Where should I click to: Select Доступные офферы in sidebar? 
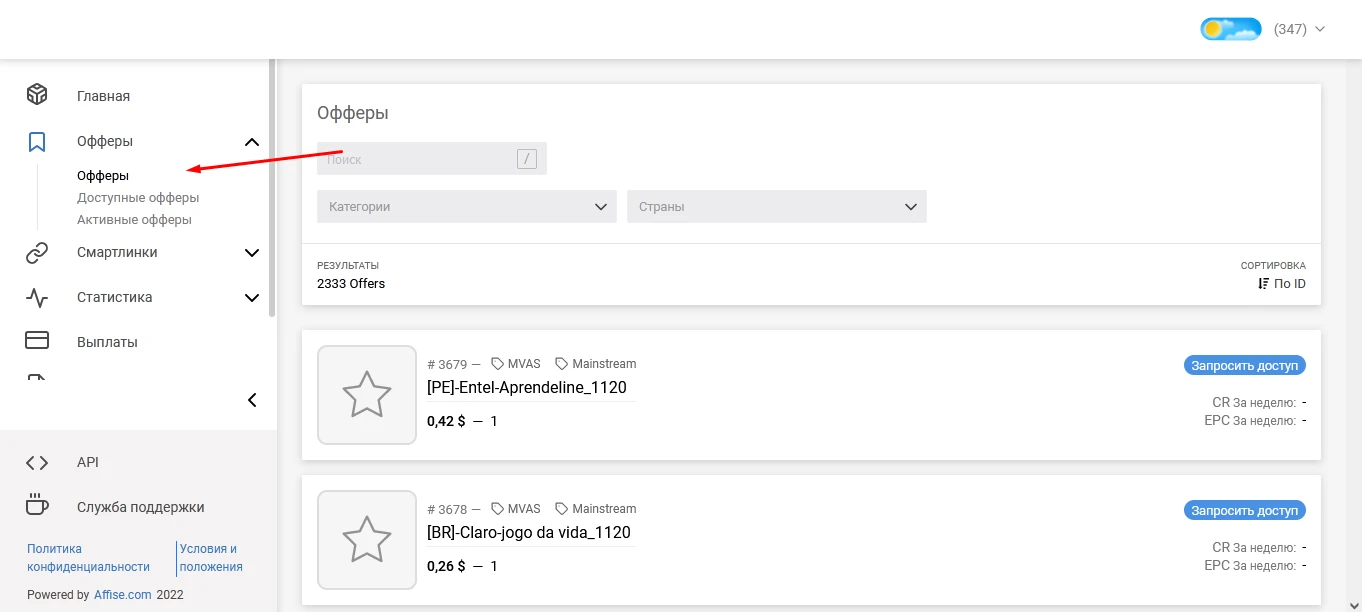click(x=138, y=198)
